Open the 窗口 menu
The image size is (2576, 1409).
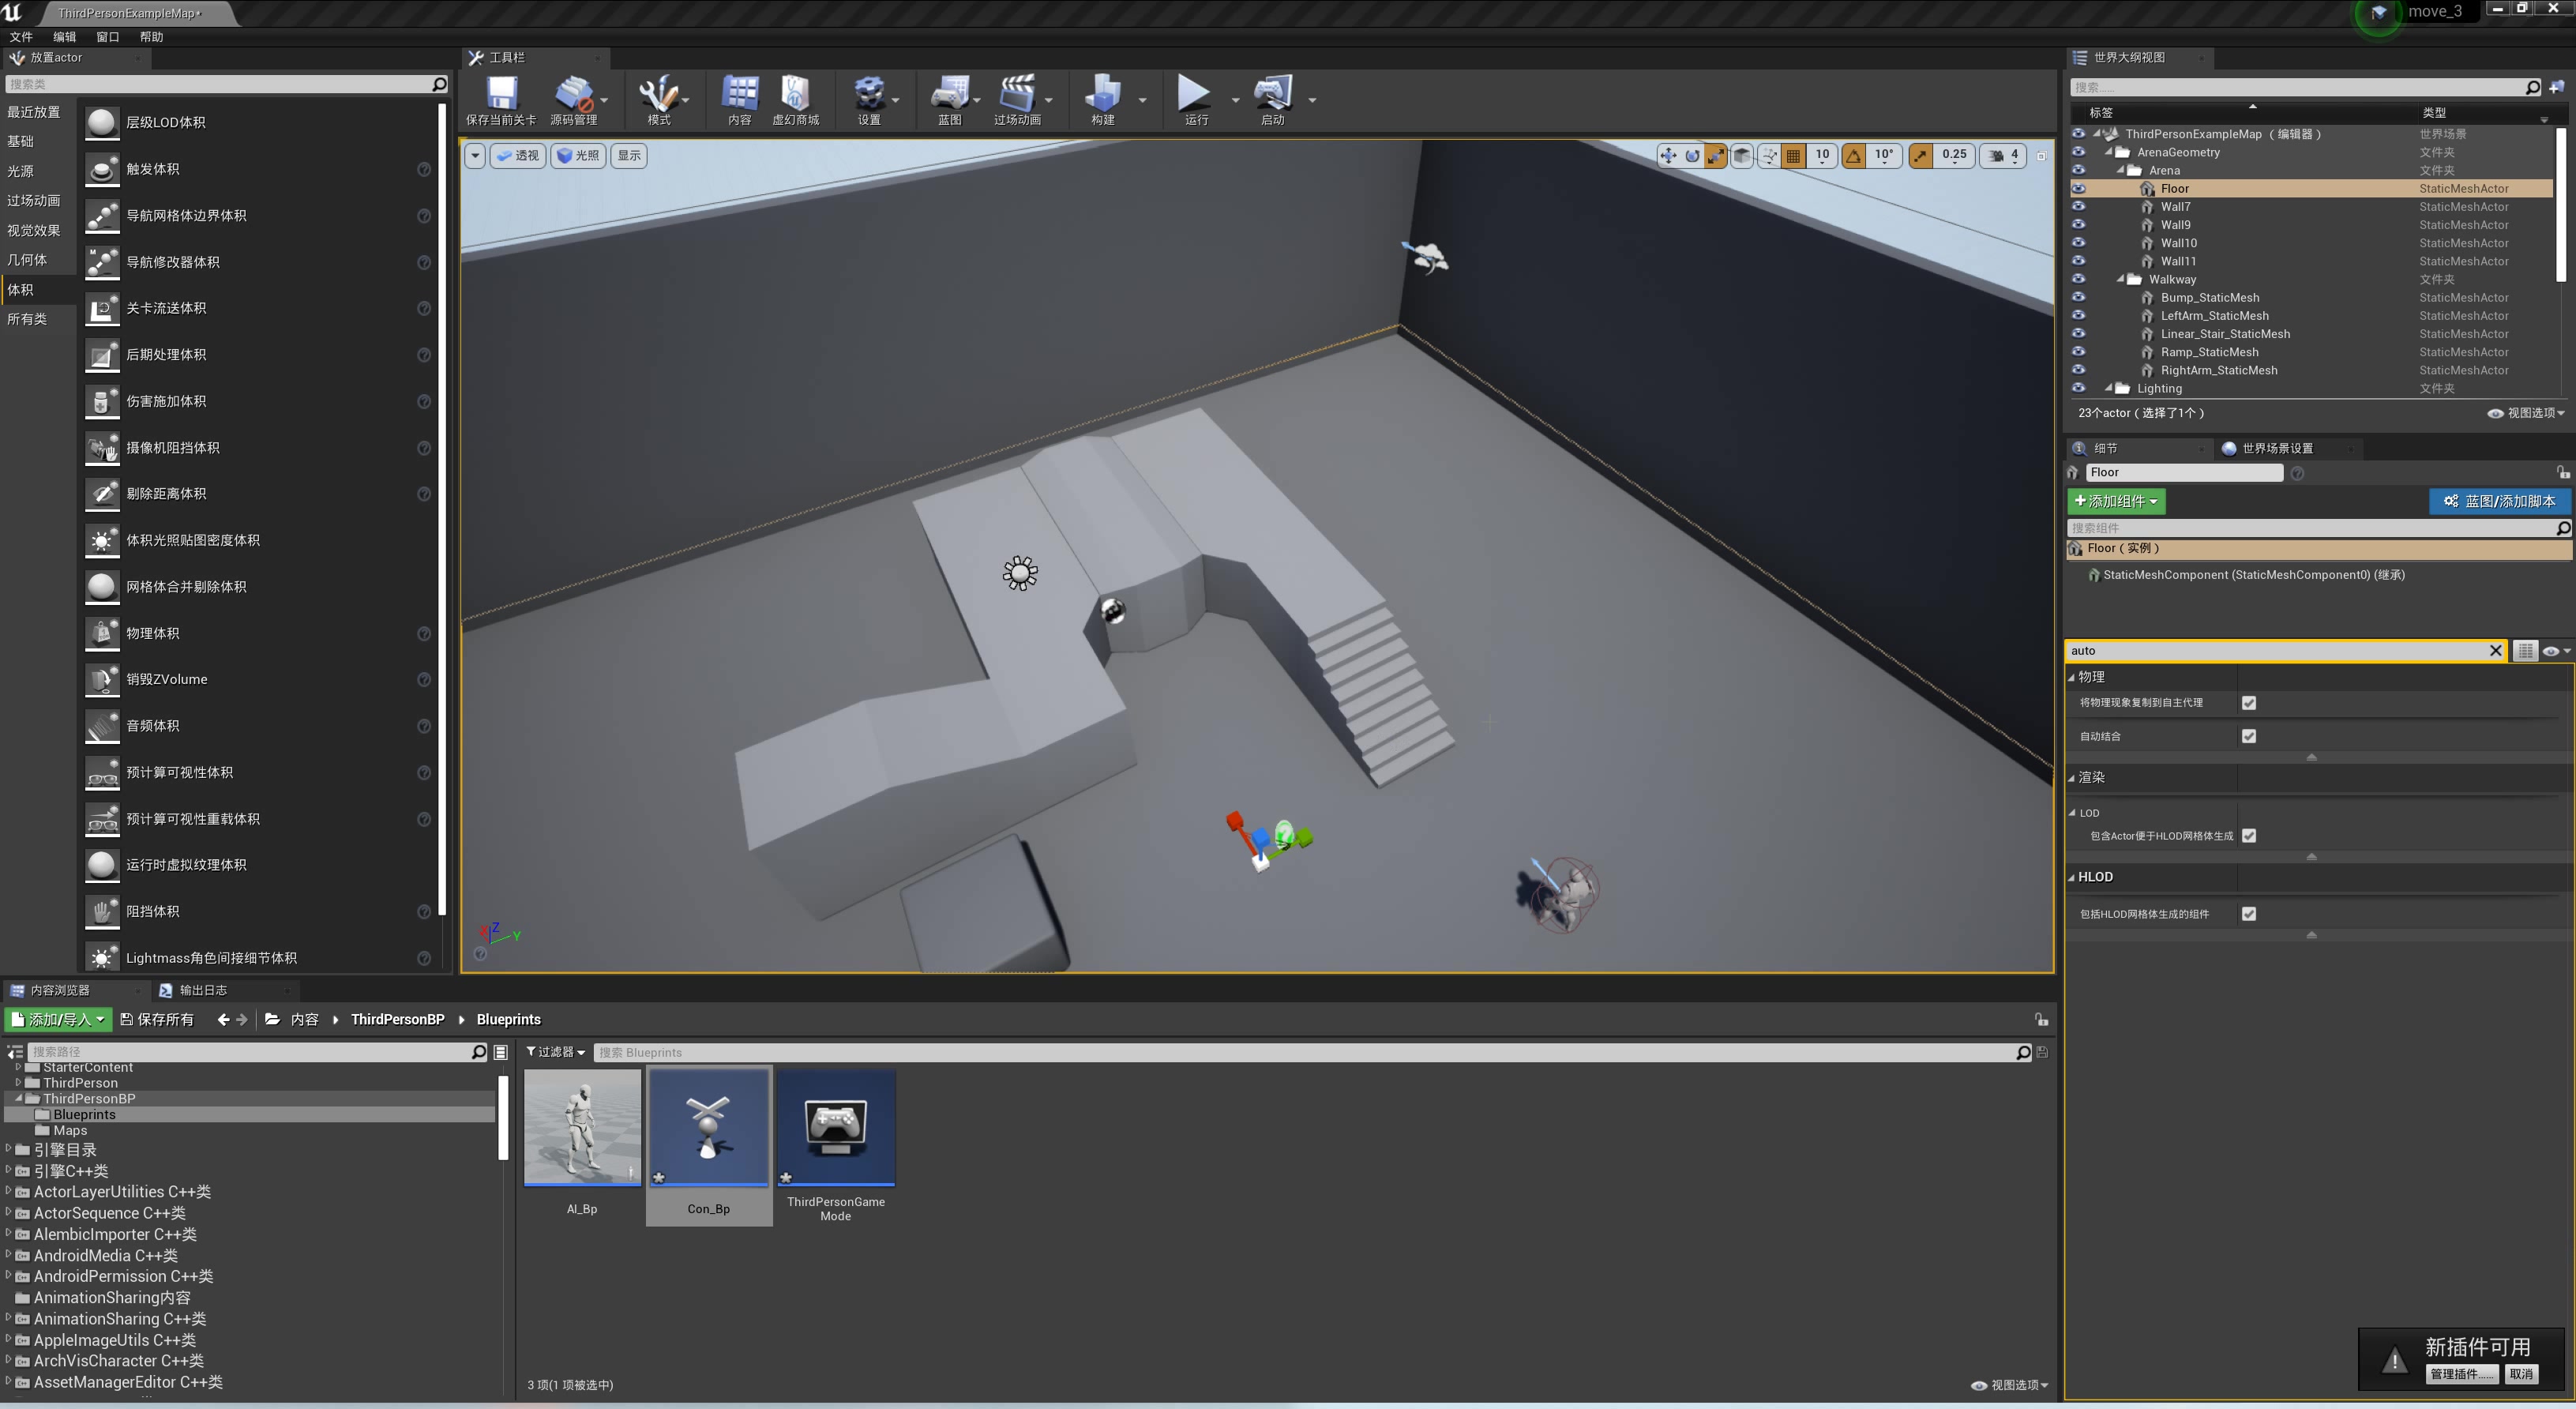click(x=107, y=37)
